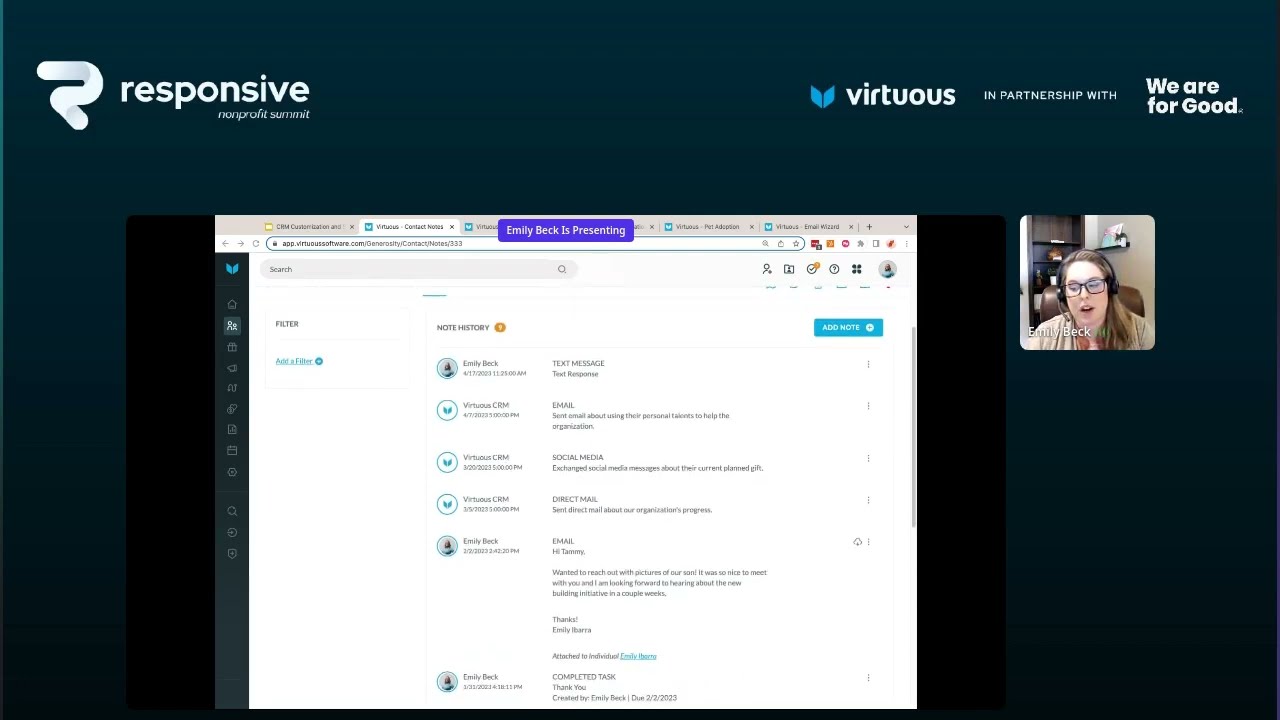Viewport: 1280px width, 720px height.
Task: Click the browser address bar URL
Action: pos(372,244)
